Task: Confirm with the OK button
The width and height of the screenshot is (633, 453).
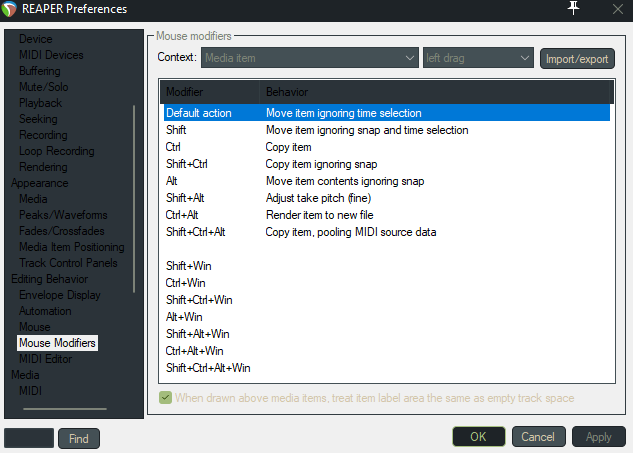Action: pos(478,436)
